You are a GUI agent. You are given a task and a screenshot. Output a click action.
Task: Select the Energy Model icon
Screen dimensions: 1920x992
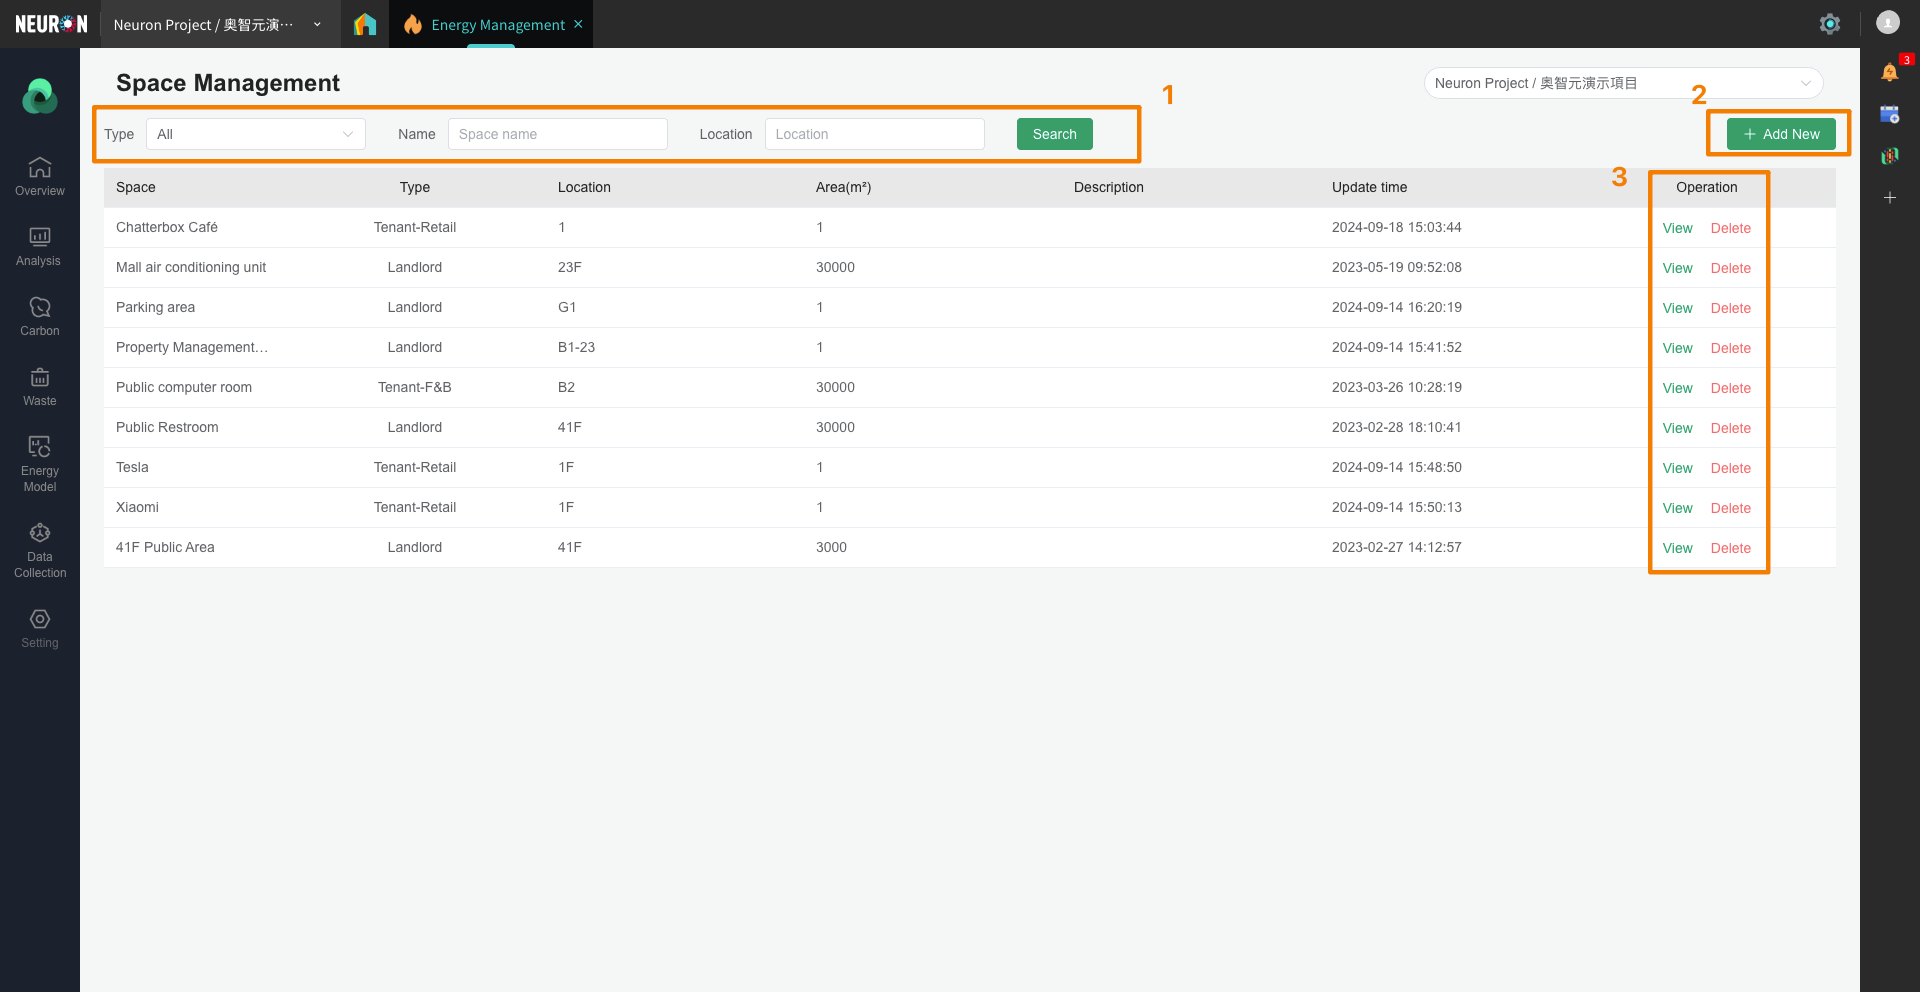pyautogui.click(x=40, y=463)
